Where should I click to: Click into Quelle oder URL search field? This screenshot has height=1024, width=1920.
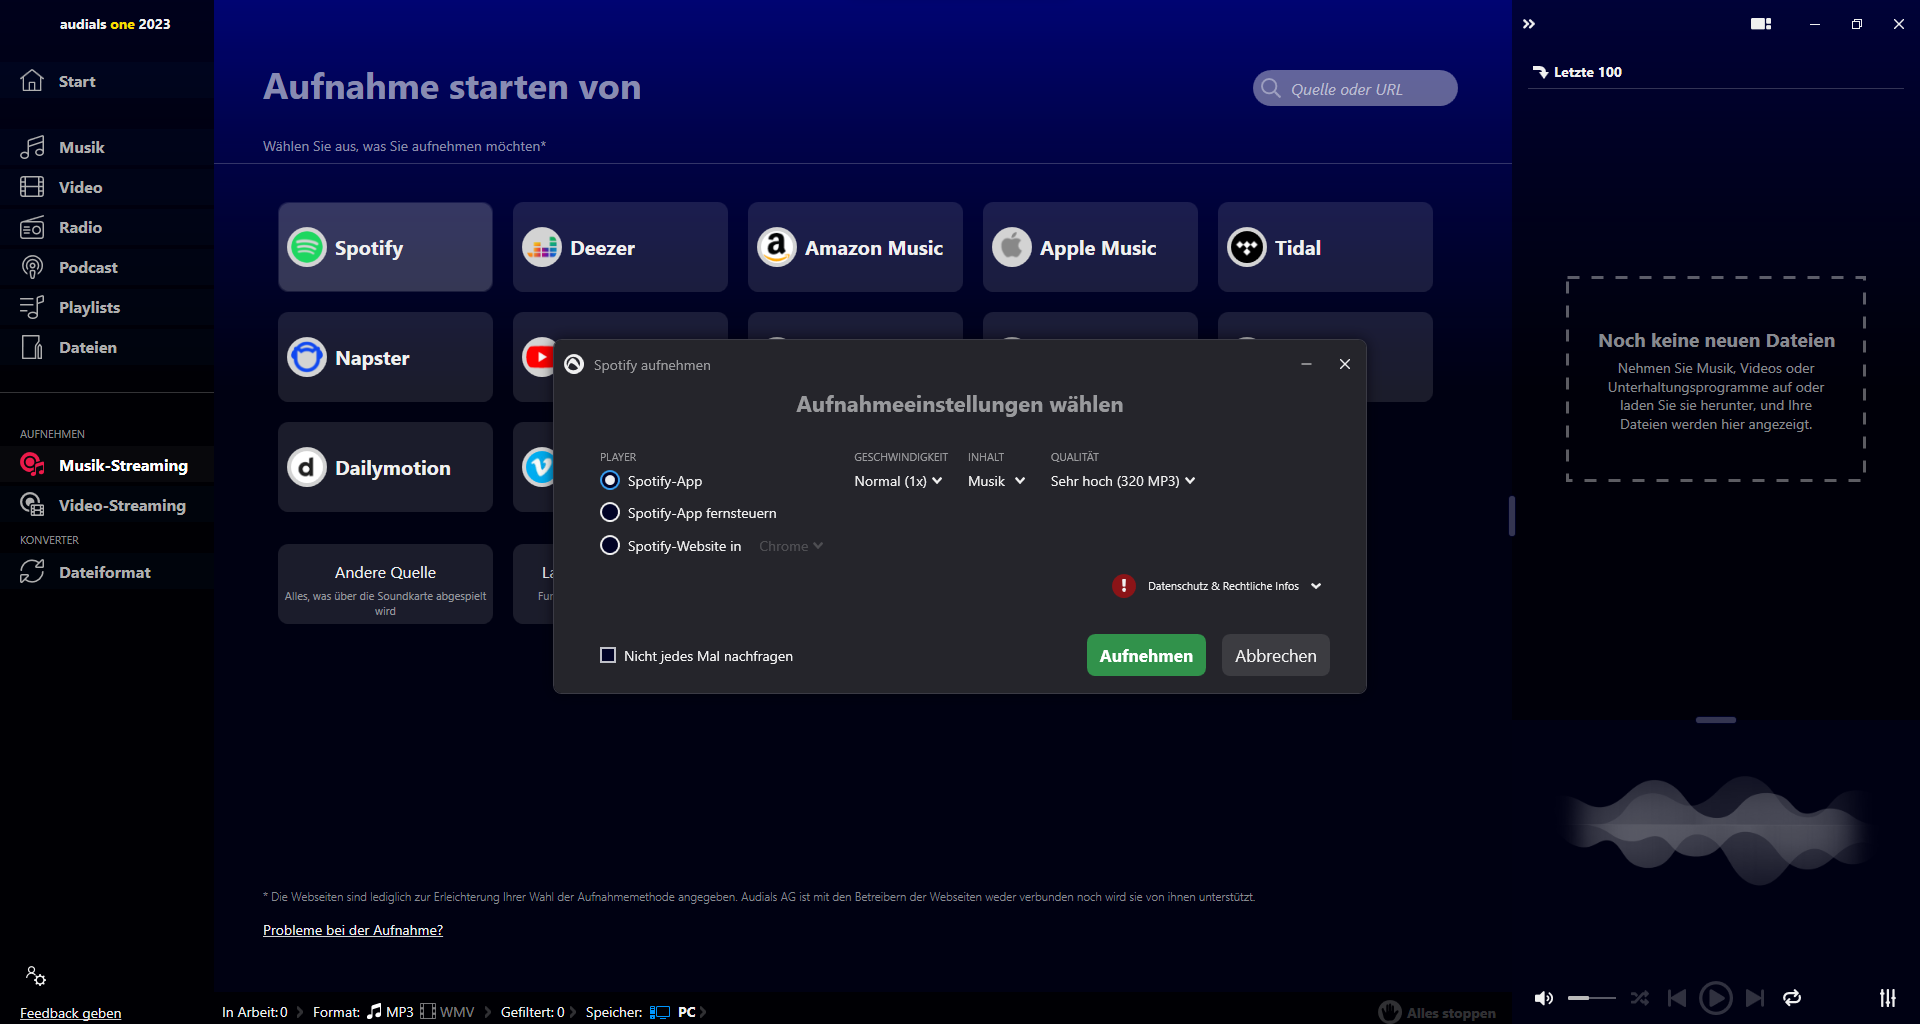pyautogui.click(x=1355, y=89)
